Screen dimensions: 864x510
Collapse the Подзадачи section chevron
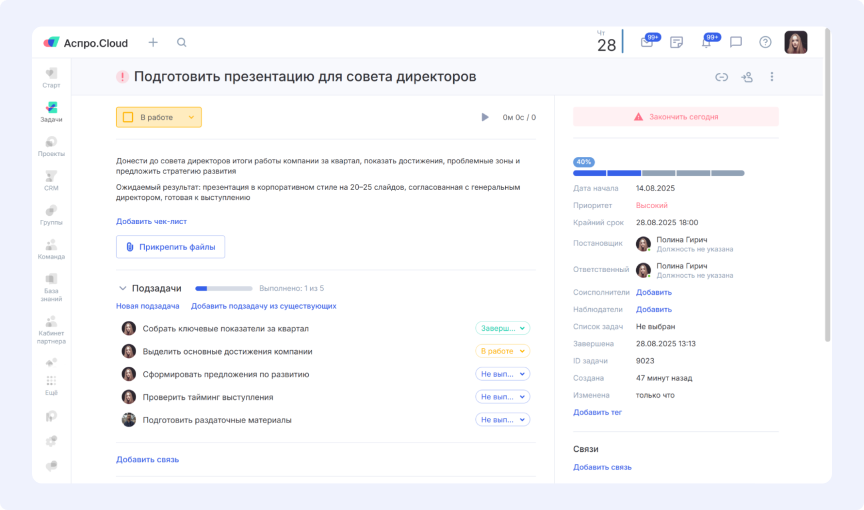pyautogui.click(x=123, y=288)
